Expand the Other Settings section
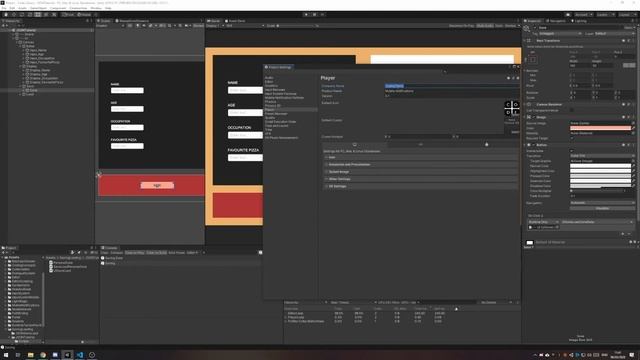This screenshot has height=360, width=640. (420, 179)
